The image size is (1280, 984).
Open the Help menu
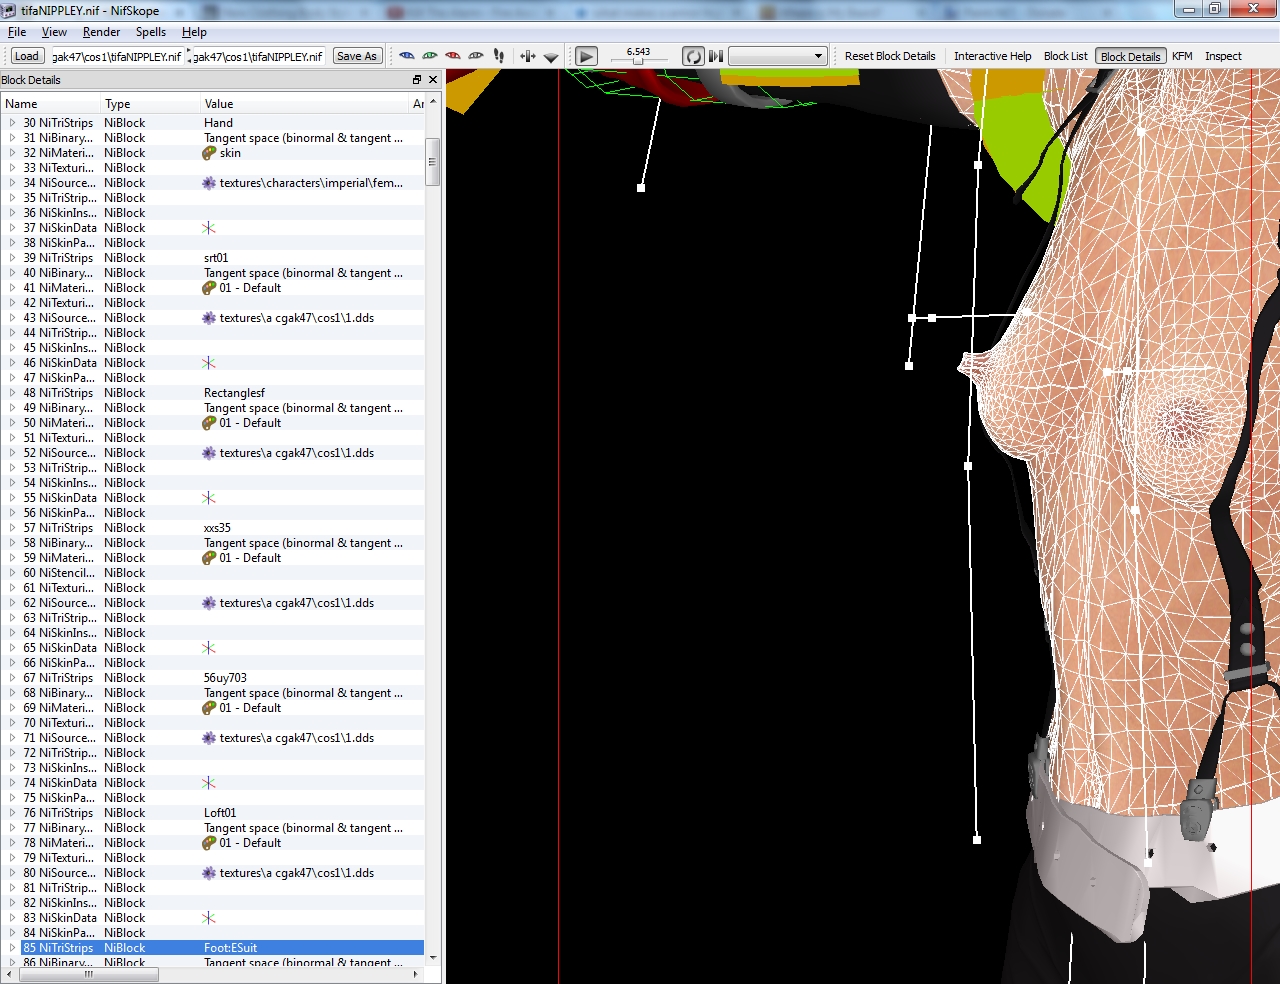coord(194,32)
